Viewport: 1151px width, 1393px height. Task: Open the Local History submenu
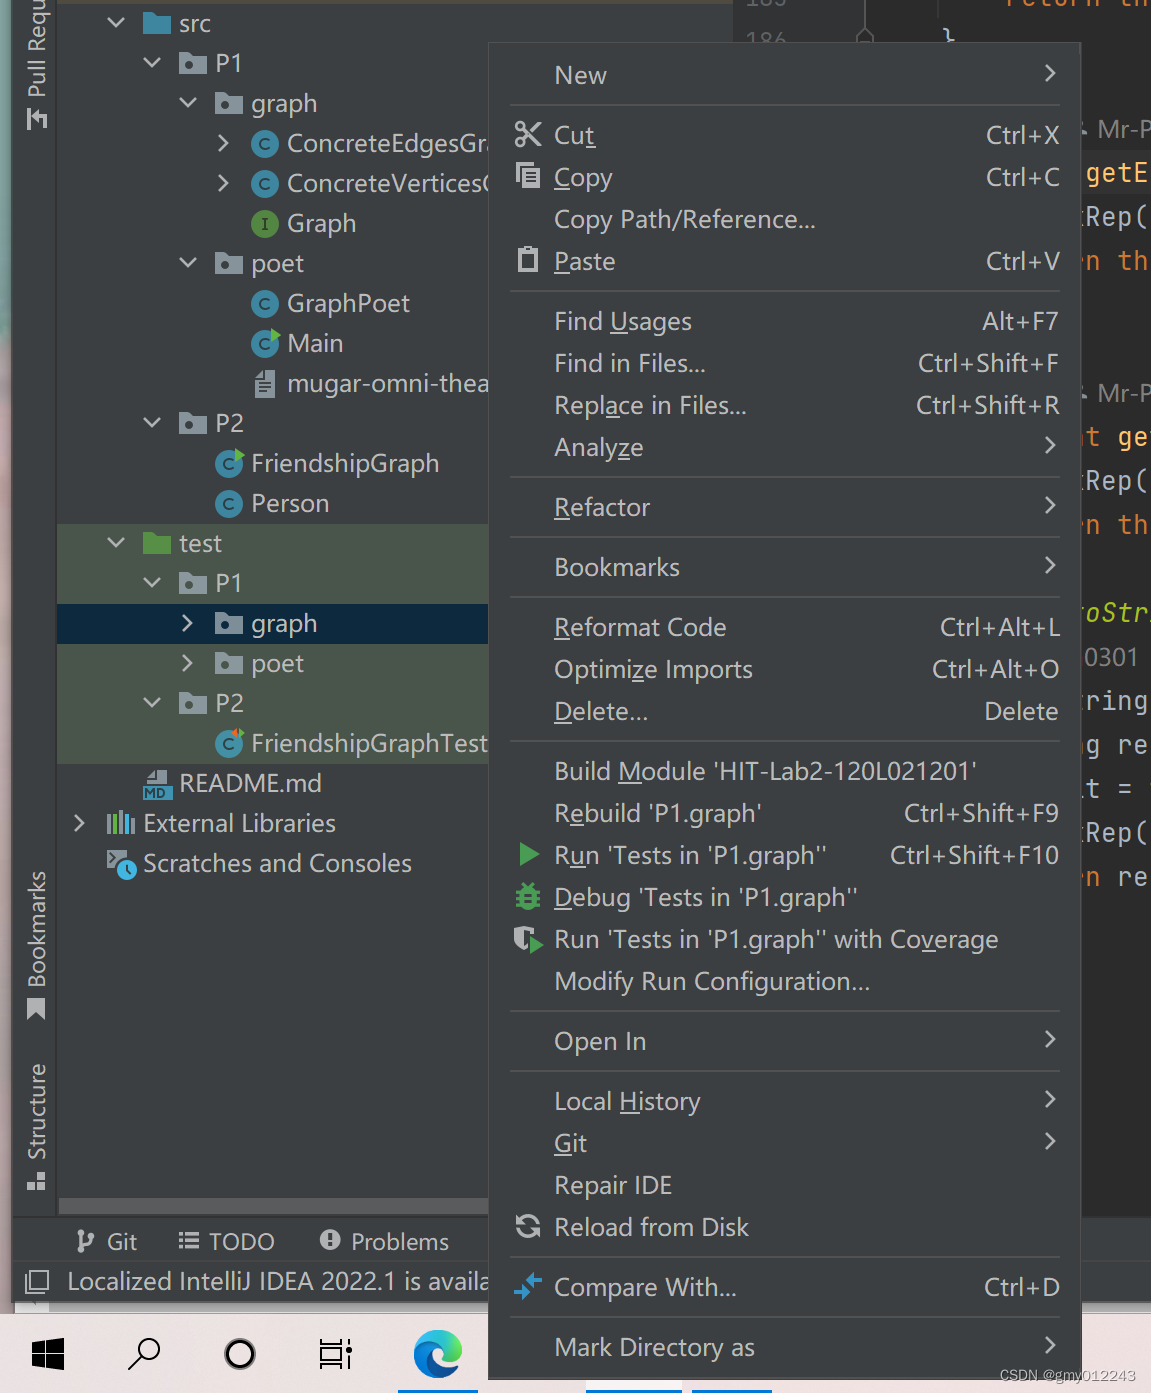(784, 1101)
